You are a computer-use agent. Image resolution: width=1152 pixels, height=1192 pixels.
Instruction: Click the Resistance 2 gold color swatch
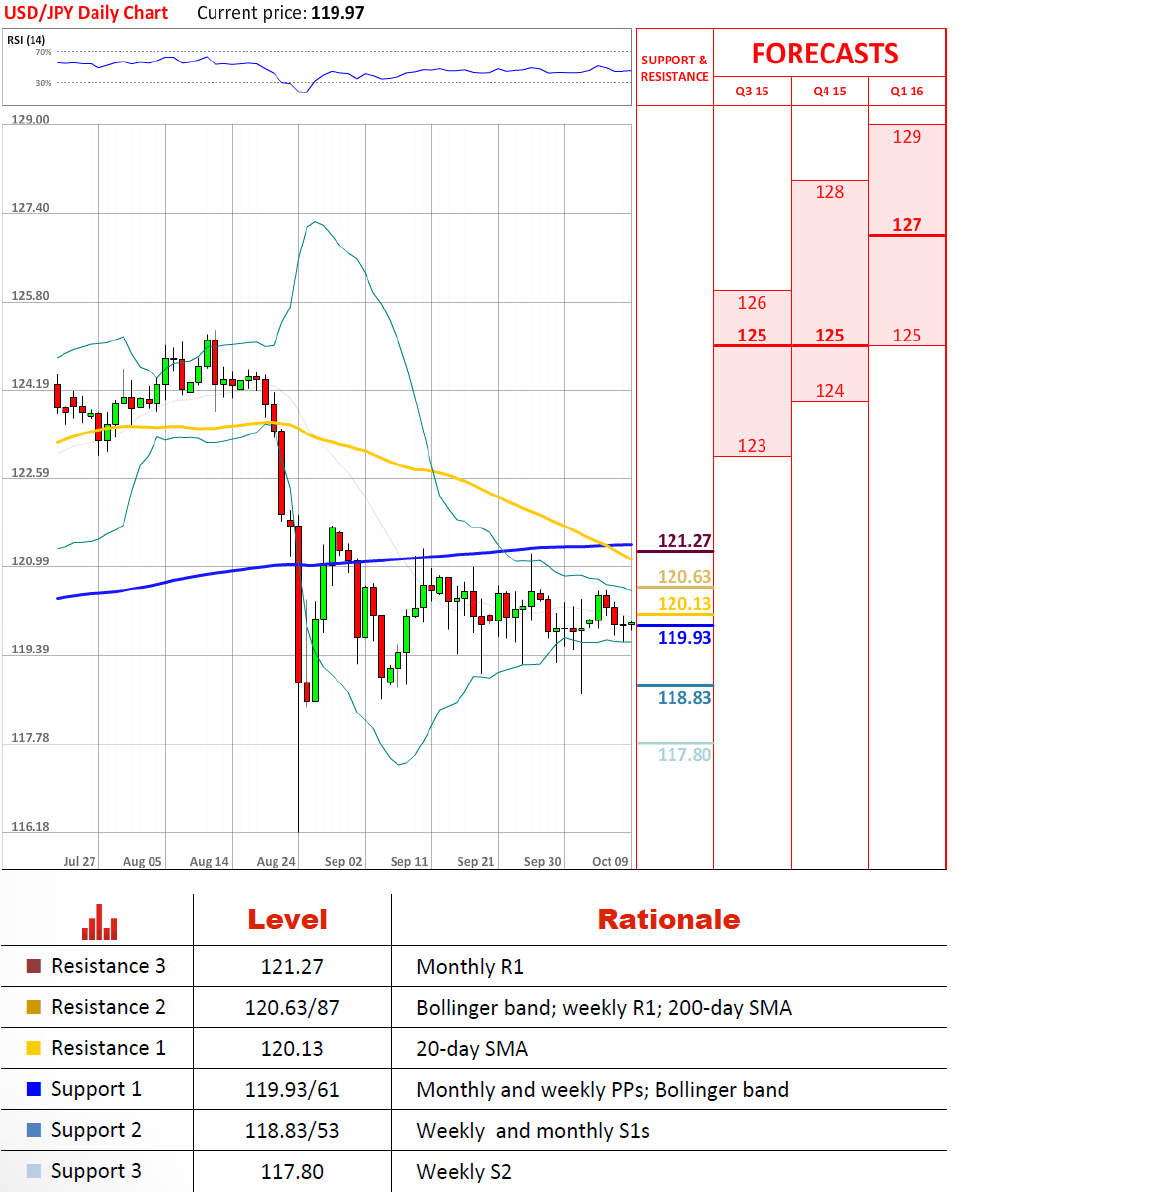[x=33, y=1007]
